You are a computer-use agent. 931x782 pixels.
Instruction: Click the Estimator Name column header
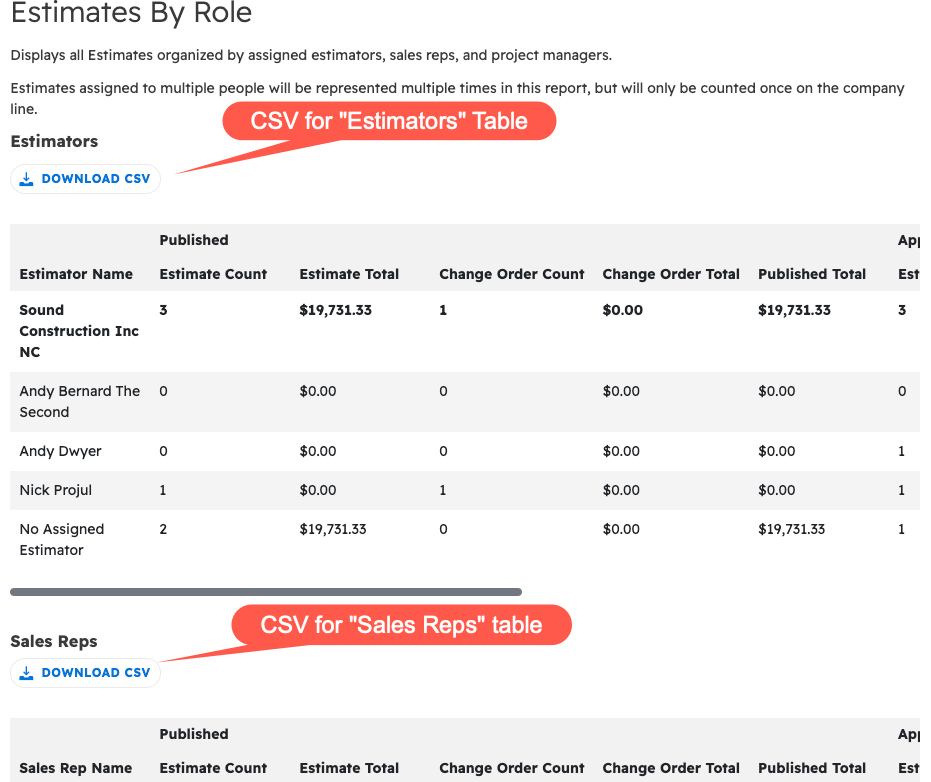[x=76, y=274]
